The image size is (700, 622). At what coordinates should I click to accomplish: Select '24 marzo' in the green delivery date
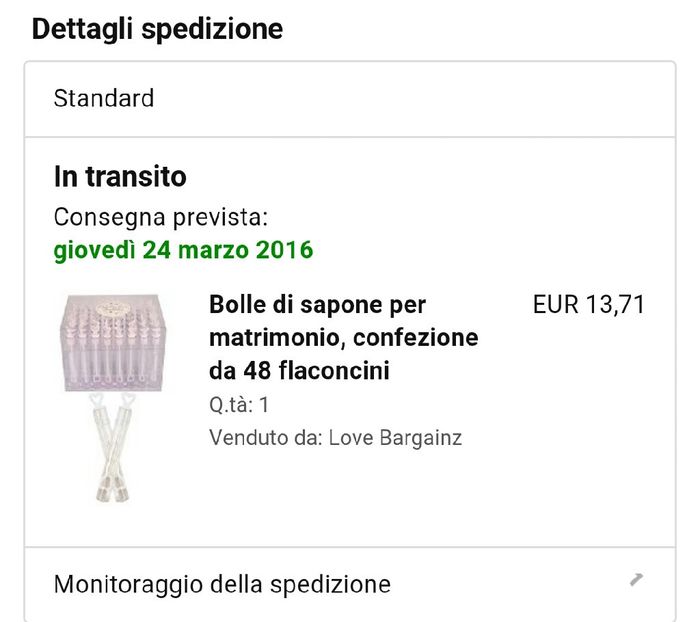click(x=189, y=249)
